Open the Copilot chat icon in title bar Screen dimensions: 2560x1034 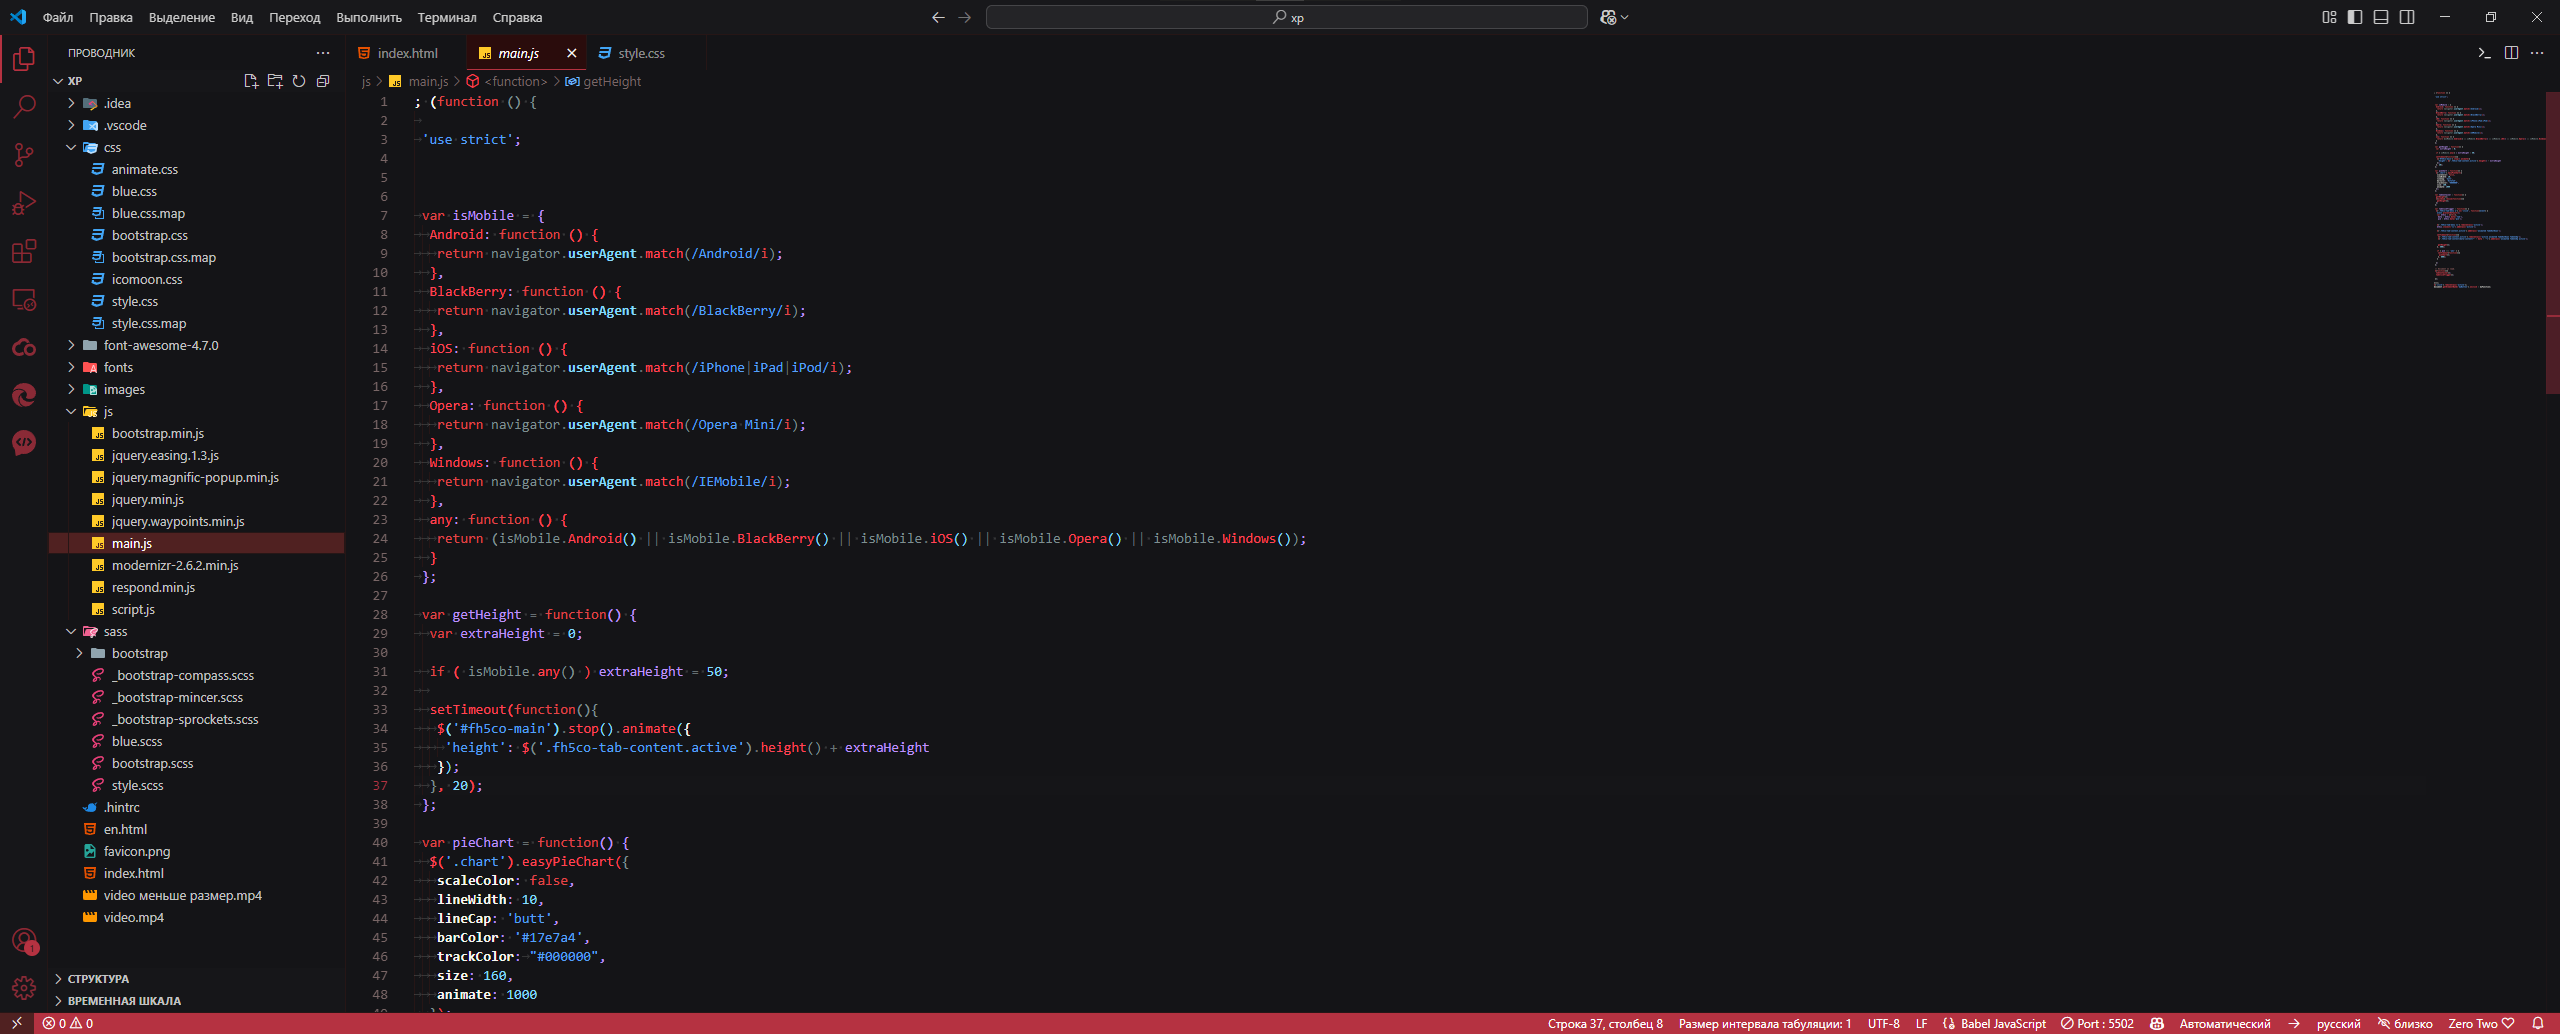tap(1608, 17)
